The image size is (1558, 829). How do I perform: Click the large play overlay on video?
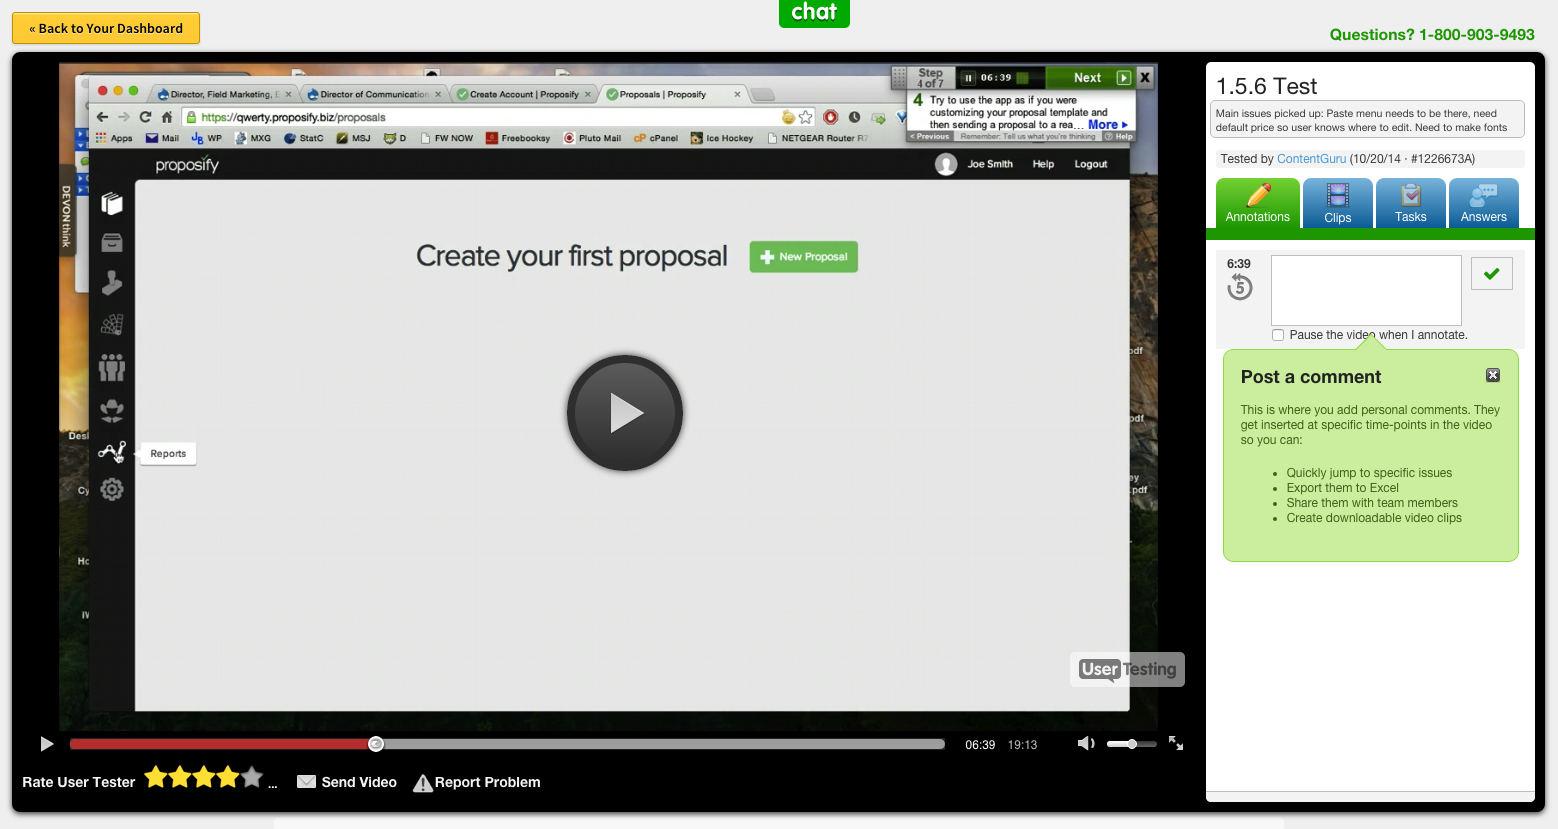pyautogui.click(x=625, y=413)
